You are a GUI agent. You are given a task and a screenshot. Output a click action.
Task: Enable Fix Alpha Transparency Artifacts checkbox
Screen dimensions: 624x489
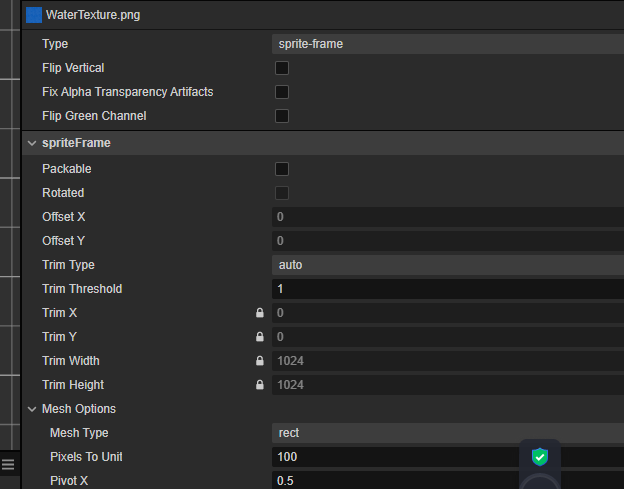(x=282, y=92)
